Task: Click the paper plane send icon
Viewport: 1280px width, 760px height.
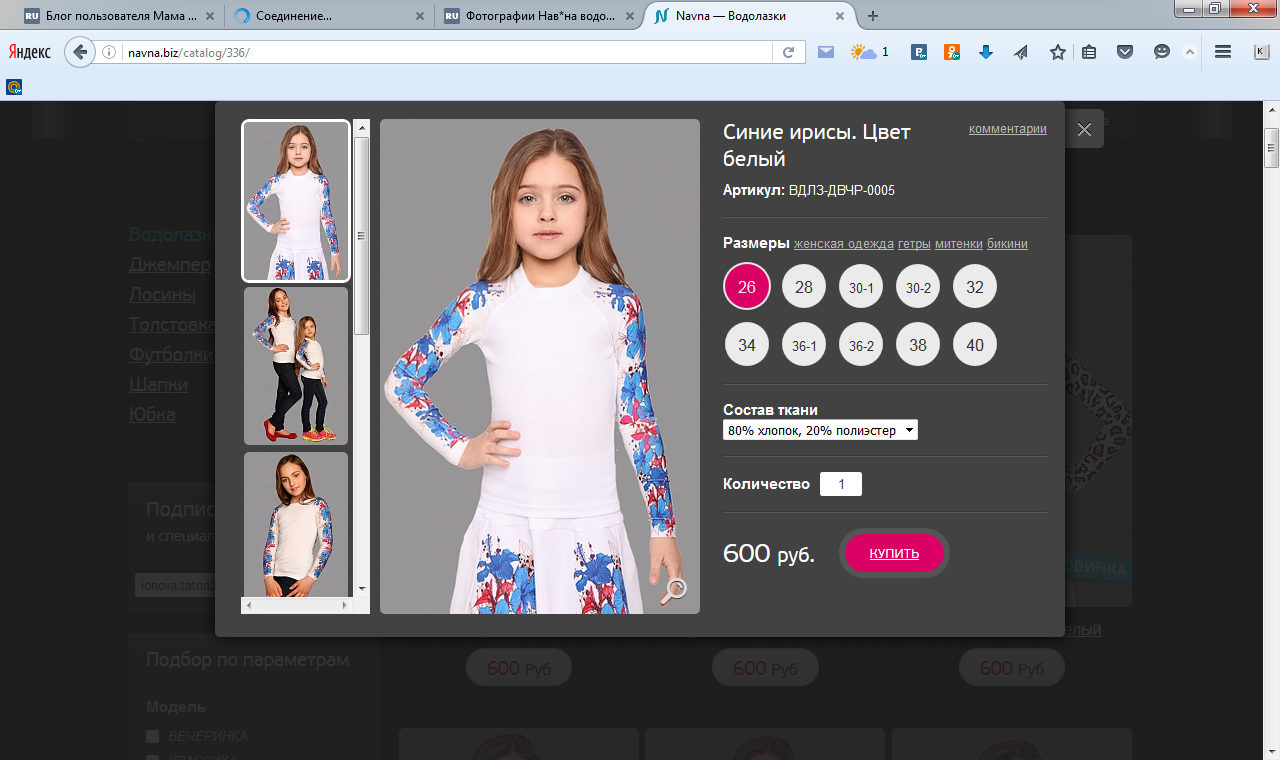Action: [x=1021, y=53]
